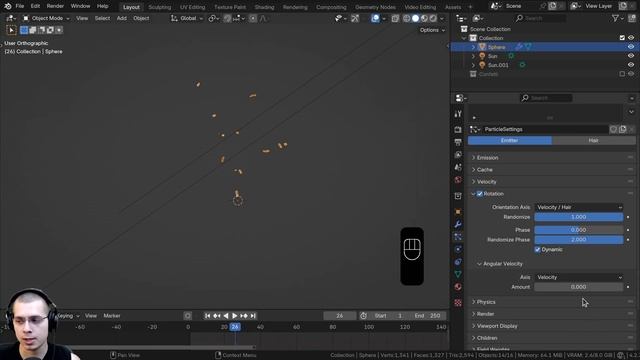The height and width of the screenshot is (360, 640).
Task: Toggle auto keying record button in timeline
Action: coord(187,316)
